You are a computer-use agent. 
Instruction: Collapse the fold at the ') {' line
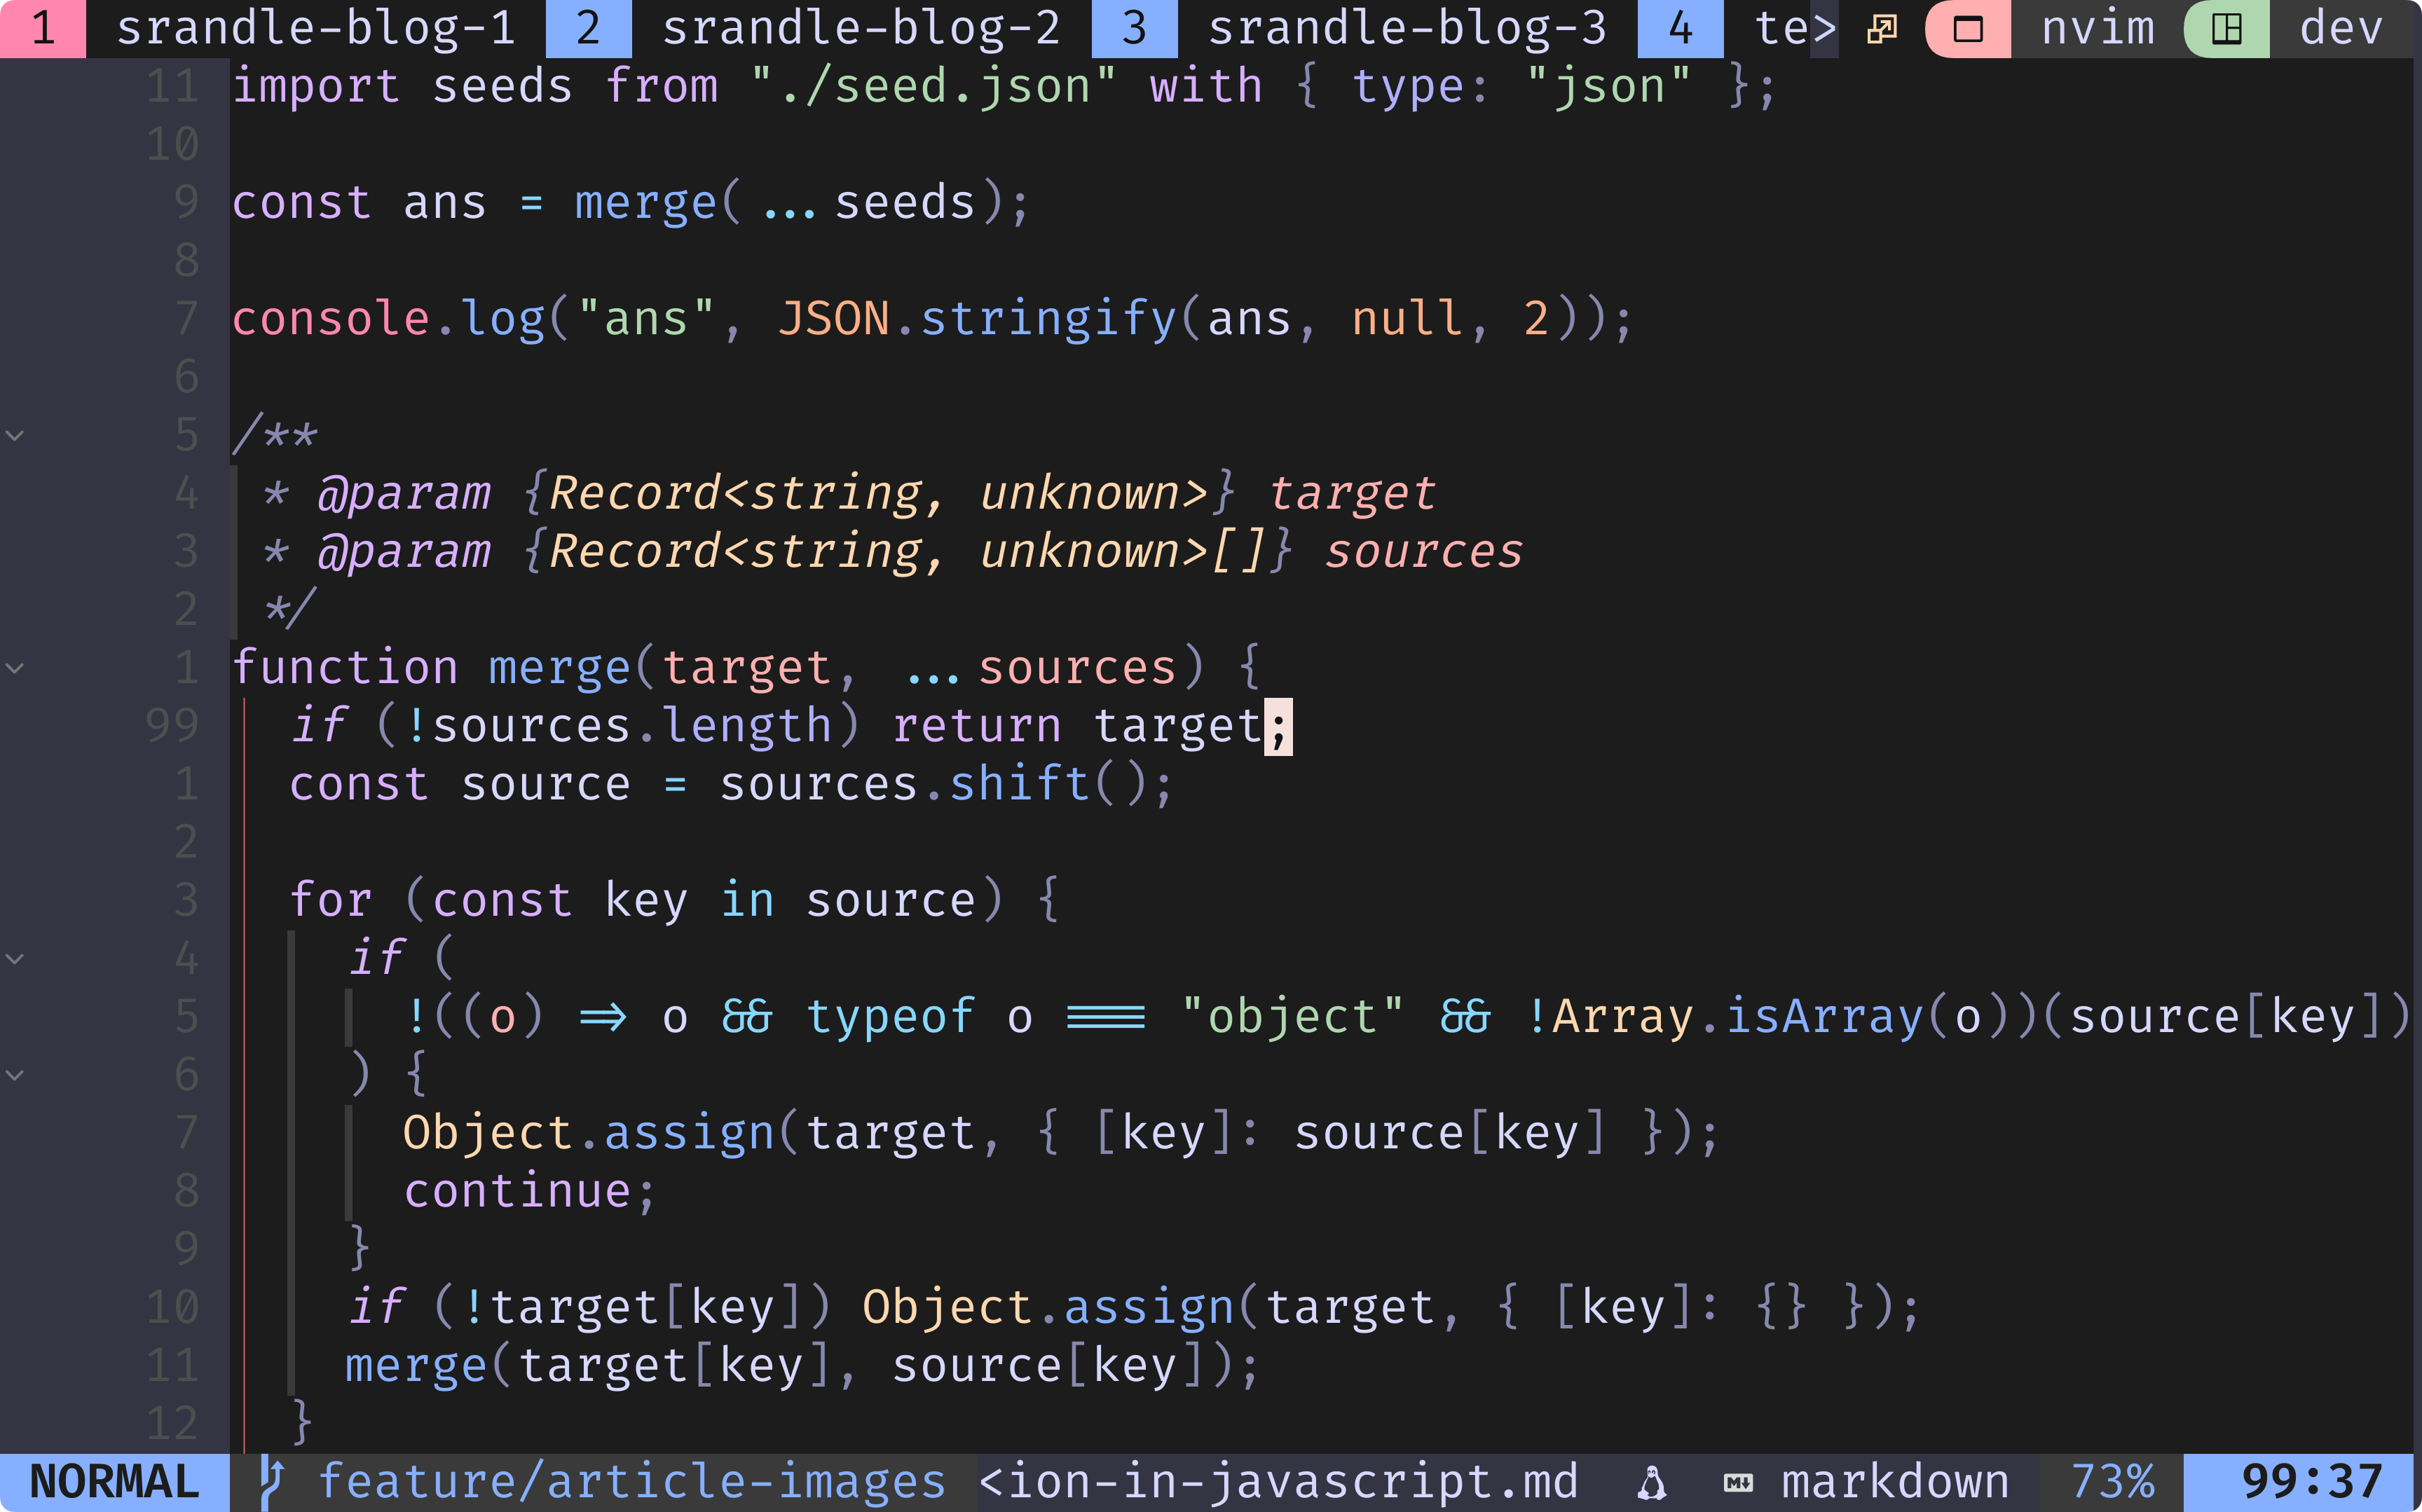coord(15,1075)
